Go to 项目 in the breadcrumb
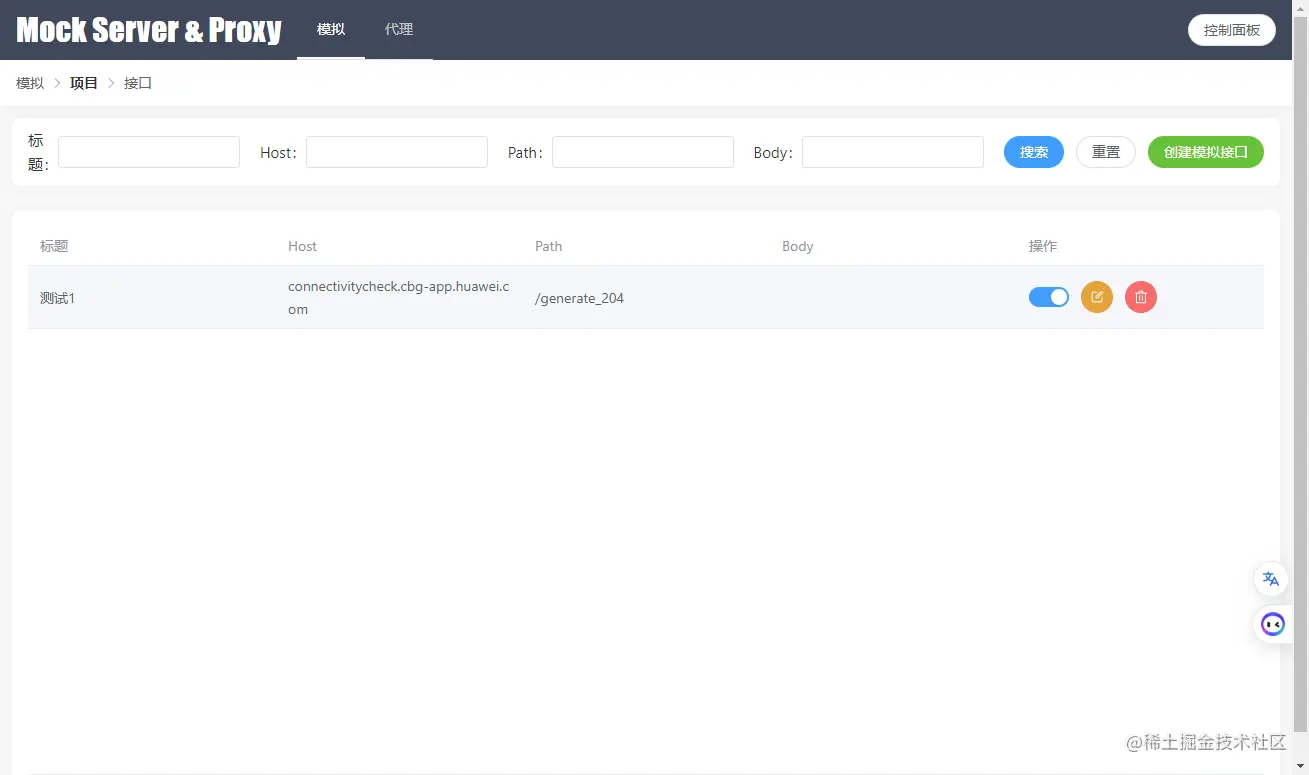 [x=84, y=83]
